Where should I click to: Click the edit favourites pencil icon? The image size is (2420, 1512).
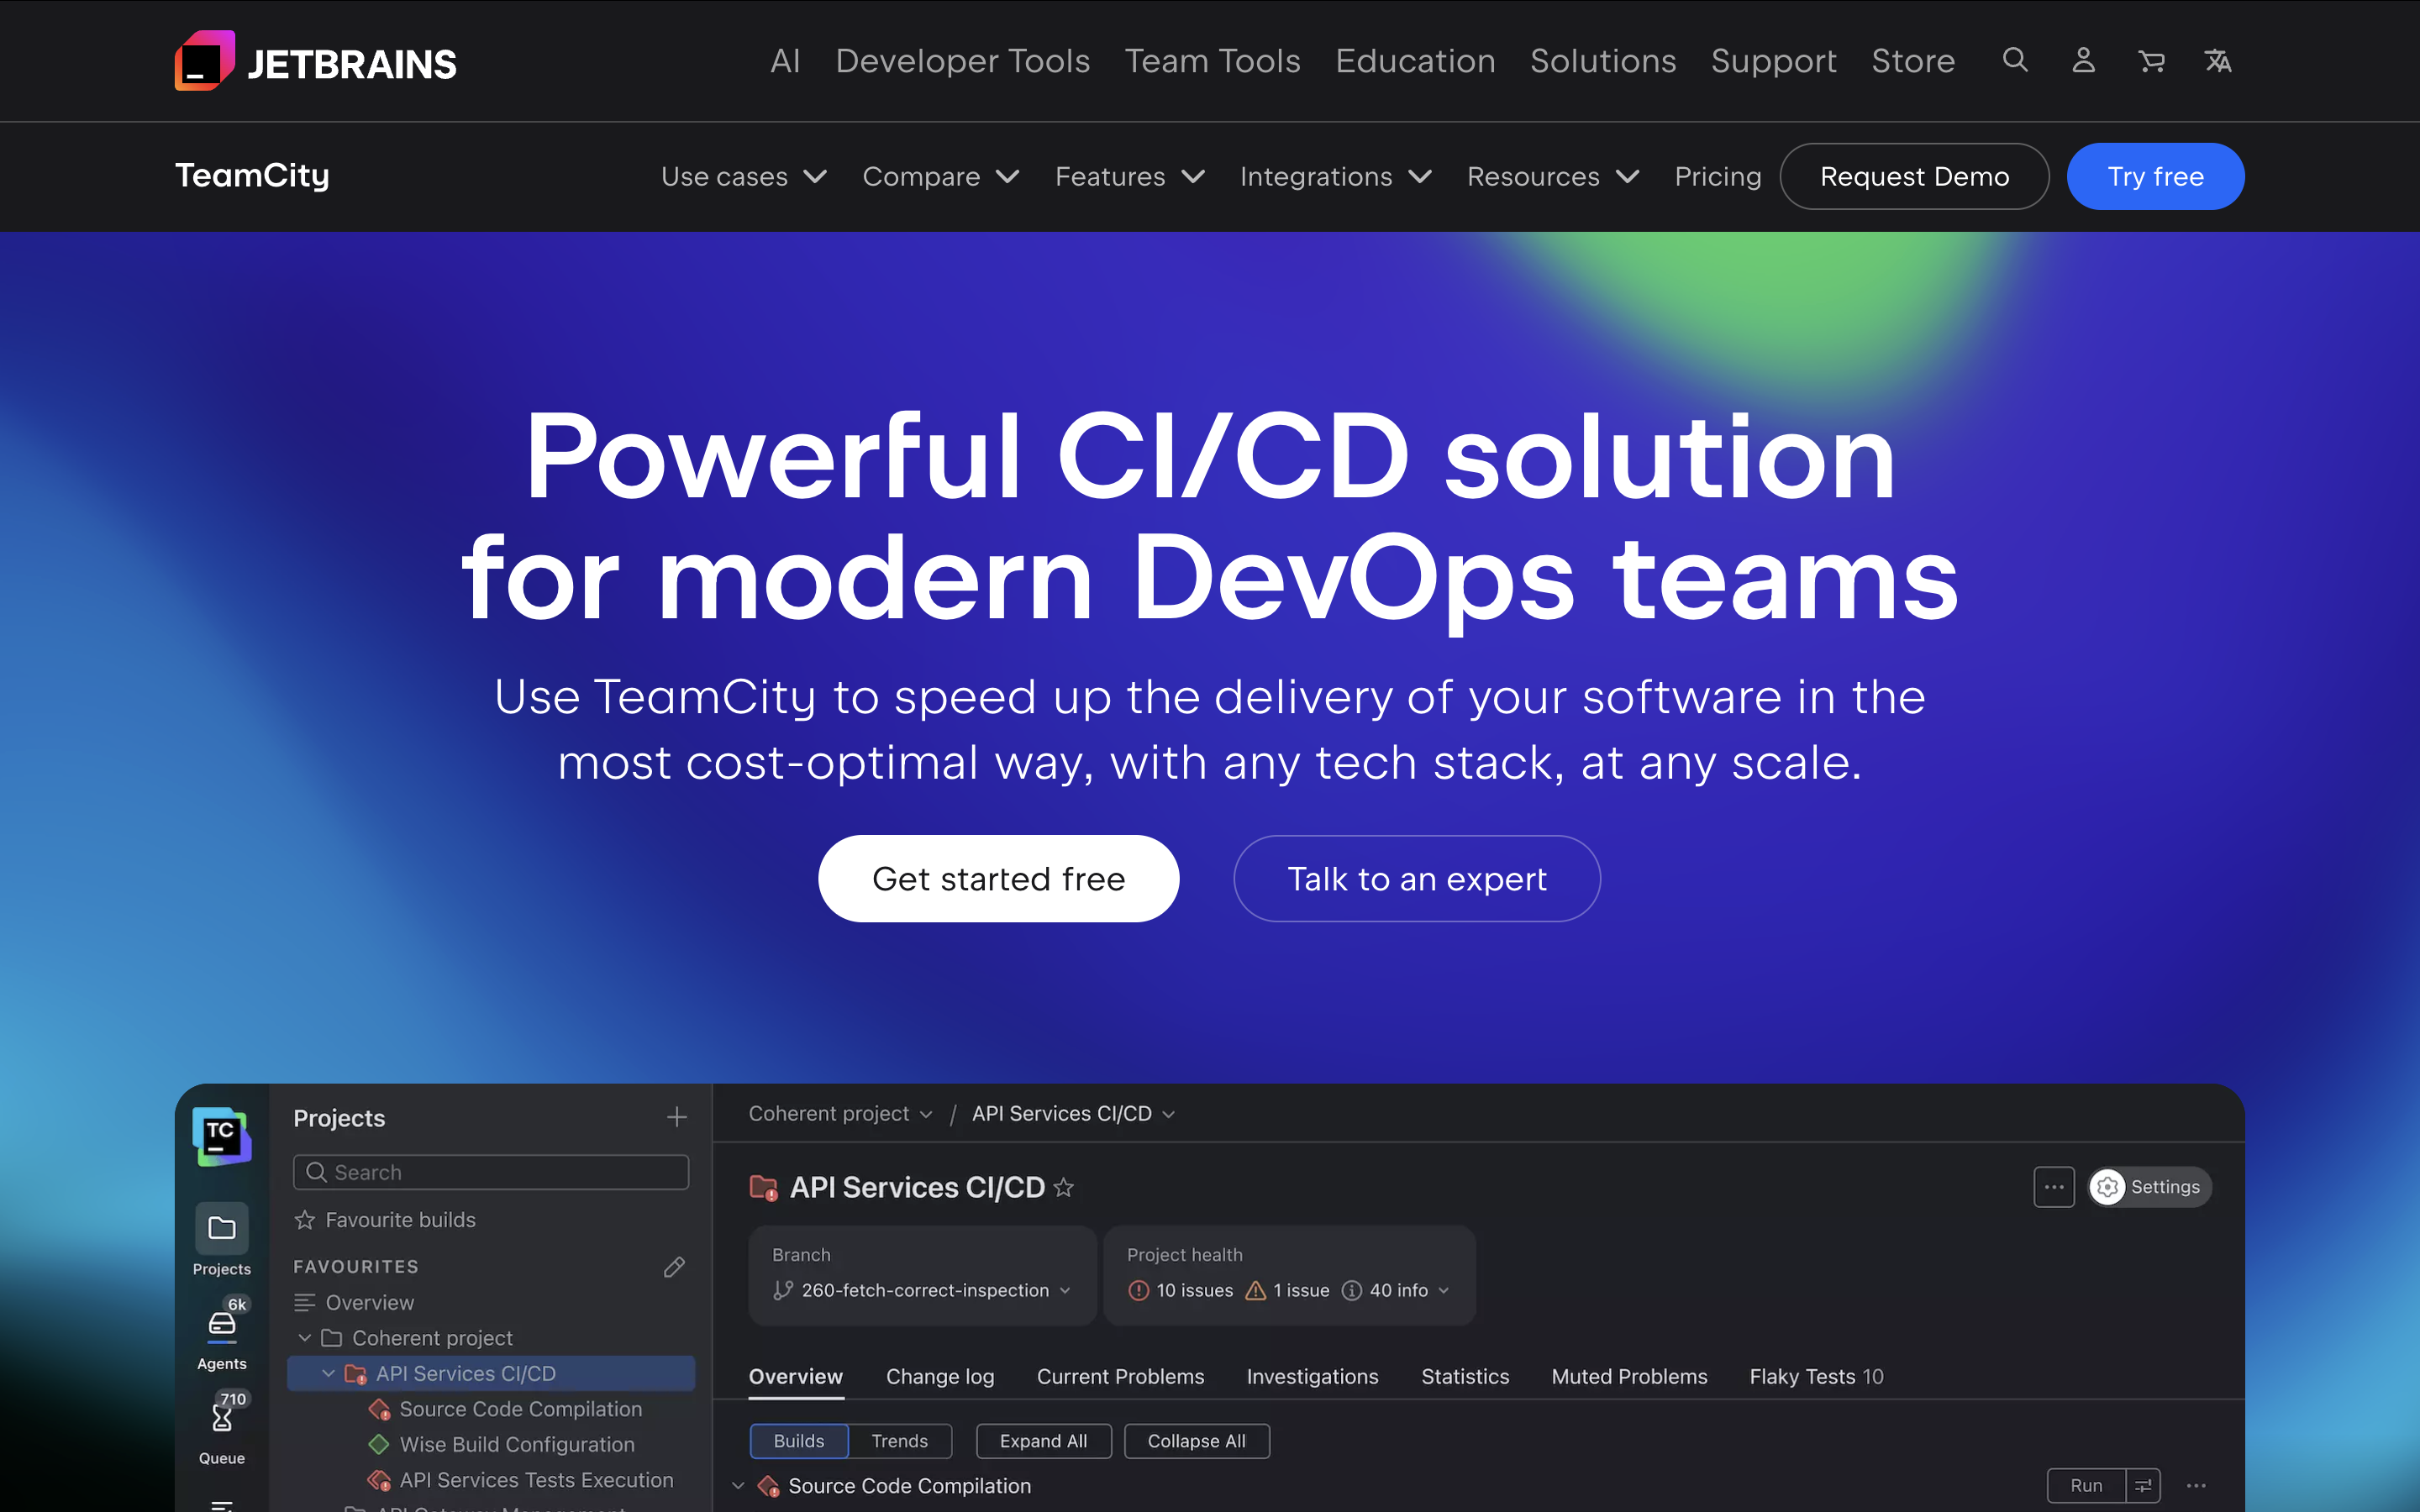point(674,1267)
